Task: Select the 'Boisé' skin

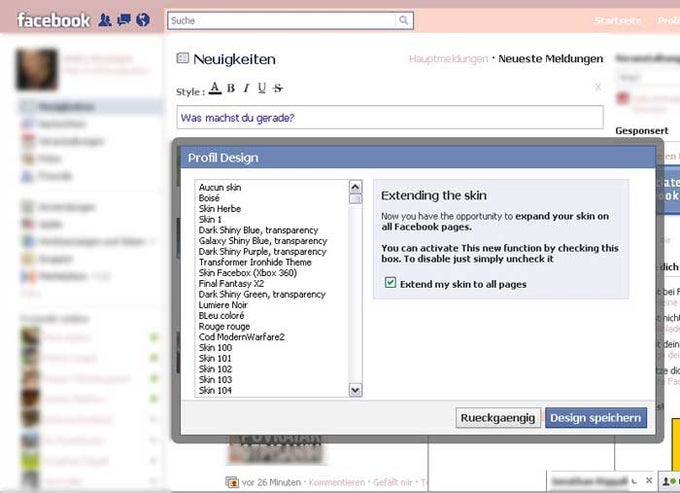Action: (x=209, y=198)
